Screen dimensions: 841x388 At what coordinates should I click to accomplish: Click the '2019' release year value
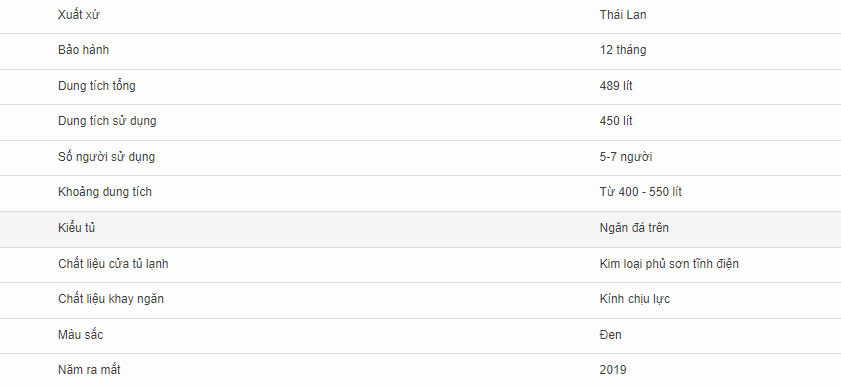coord(613,370)
